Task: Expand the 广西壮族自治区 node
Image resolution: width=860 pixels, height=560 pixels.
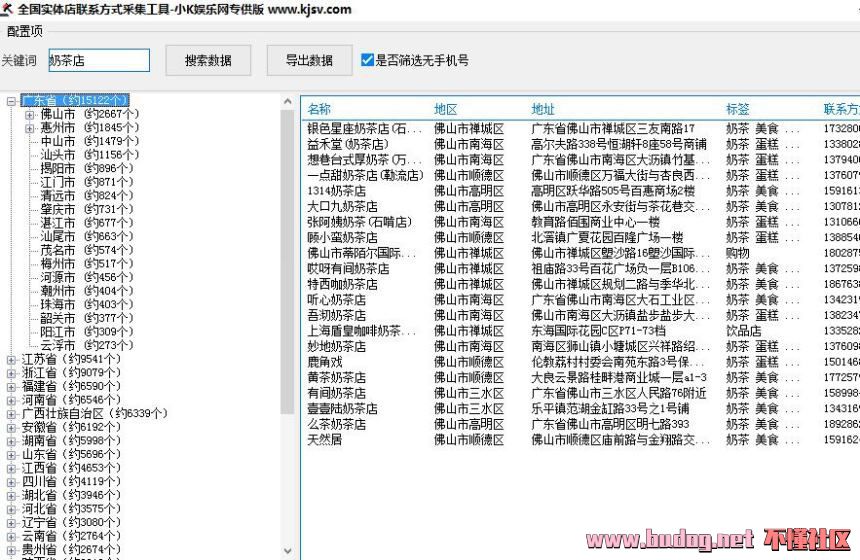Action: coord(11,413)
